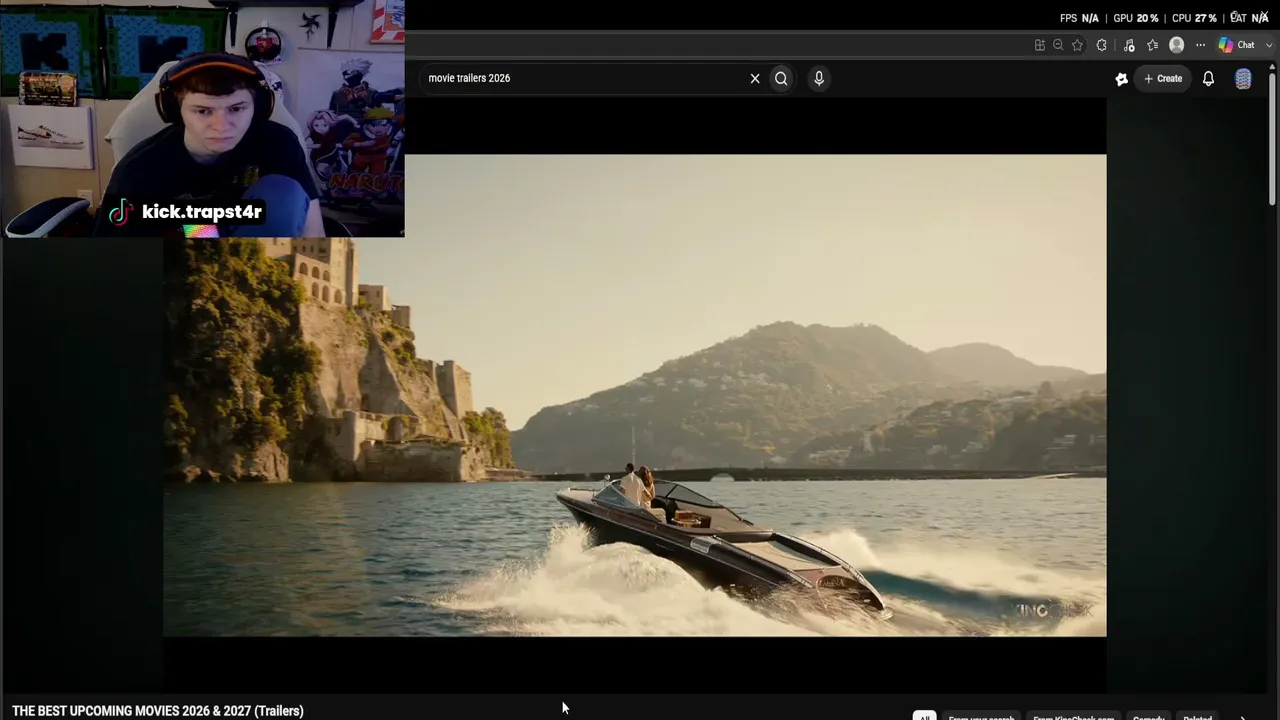Select the 'All' filter chip

[x=924, y=716]
